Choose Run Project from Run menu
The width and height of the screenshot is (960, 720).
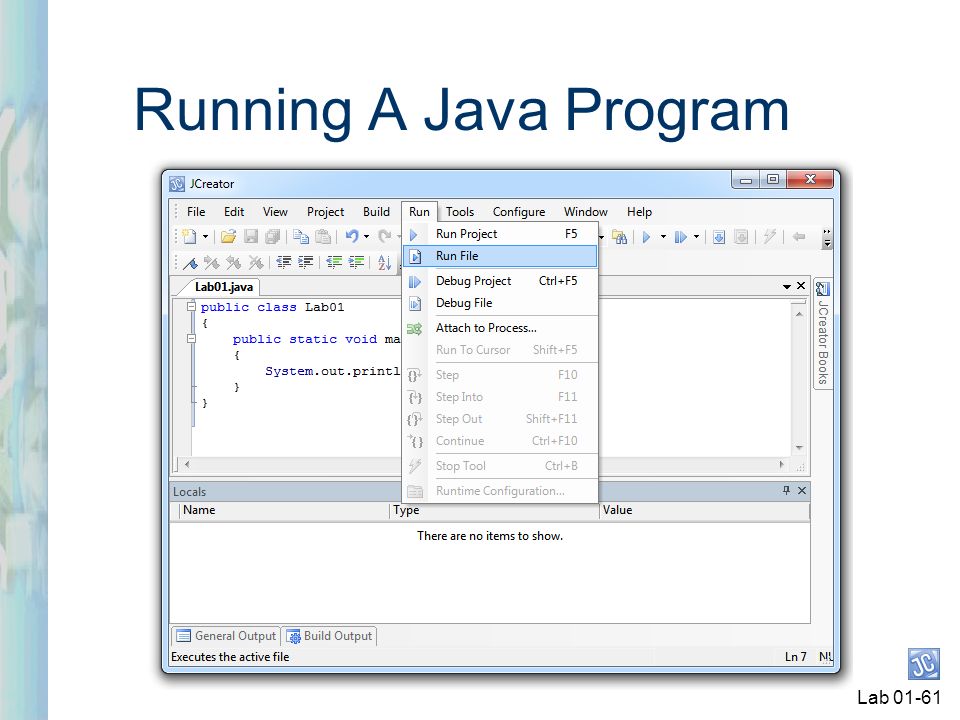pyautogui.click(x=500, y=234)
